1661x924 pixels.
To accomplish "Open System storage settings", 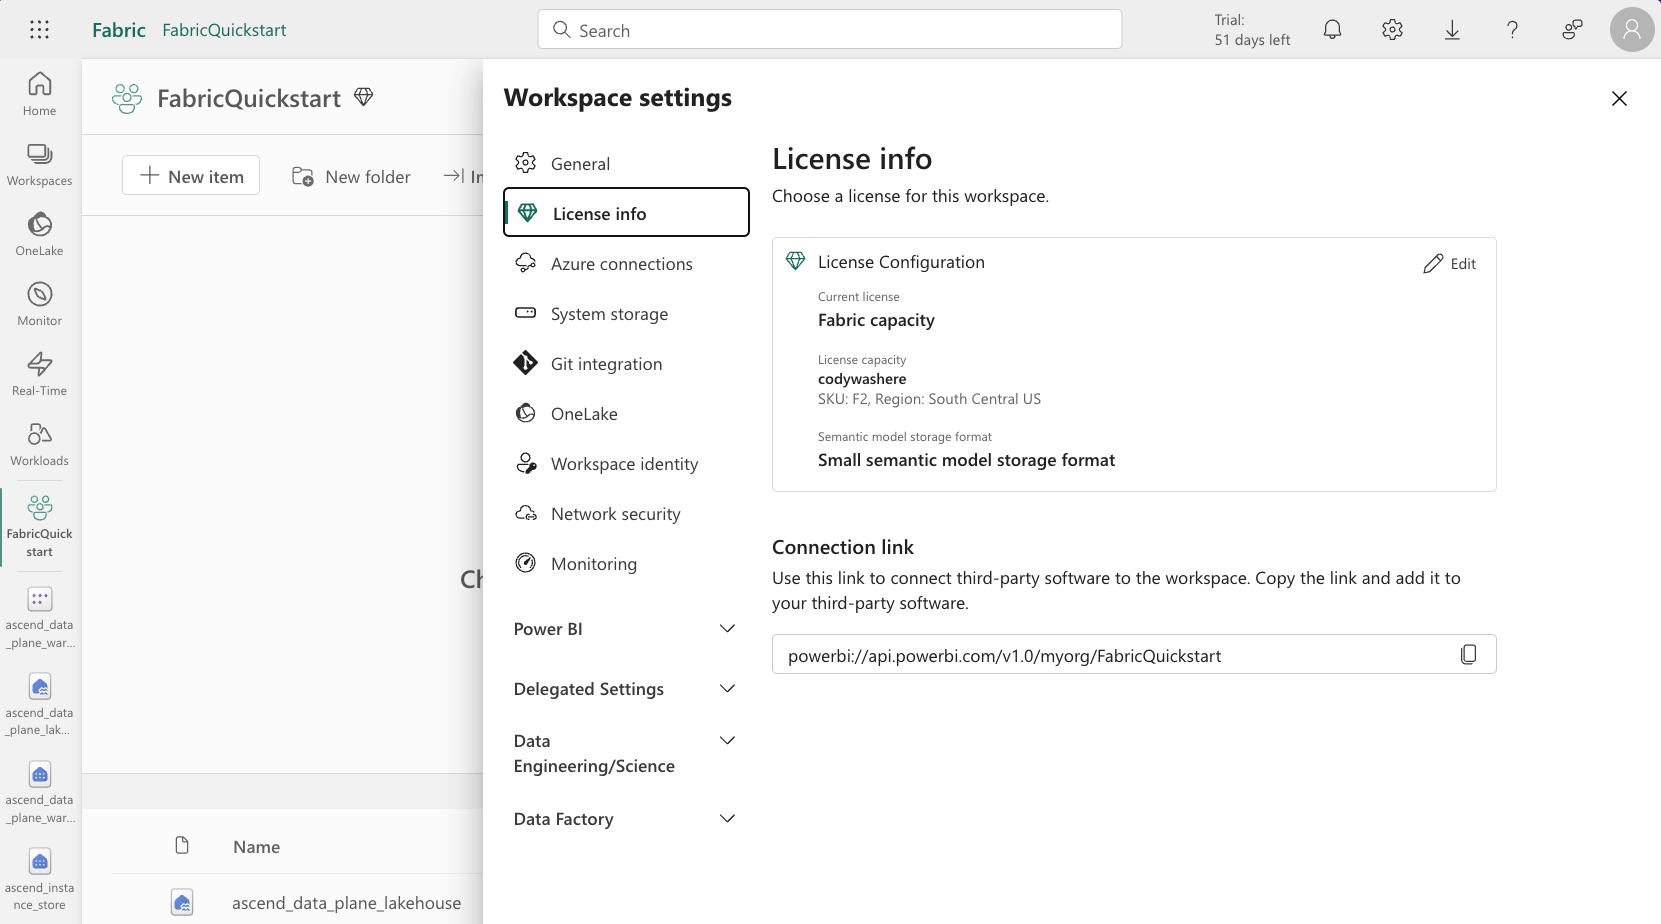I will point(626,313).
